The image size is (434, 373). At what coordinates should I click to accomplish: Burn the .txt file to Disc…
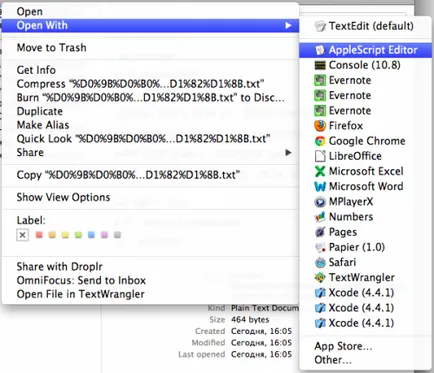coord(150,98)
